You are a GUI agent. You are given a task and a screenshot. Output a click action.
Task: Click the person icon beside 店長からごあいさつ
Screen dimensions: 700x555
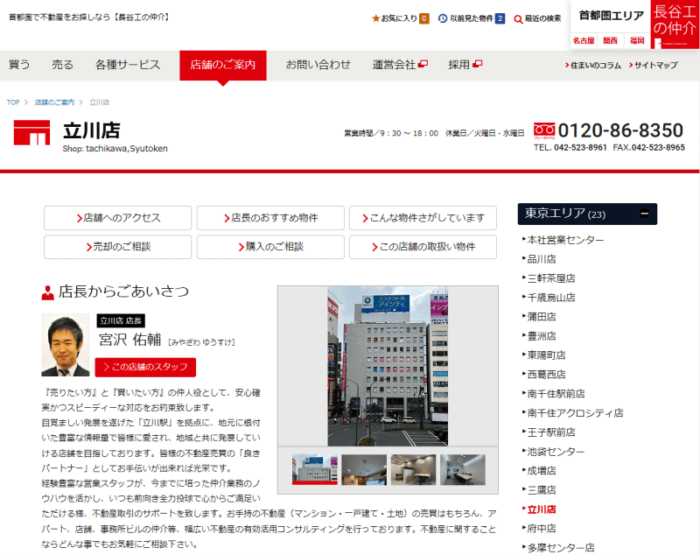click(47, 293)
